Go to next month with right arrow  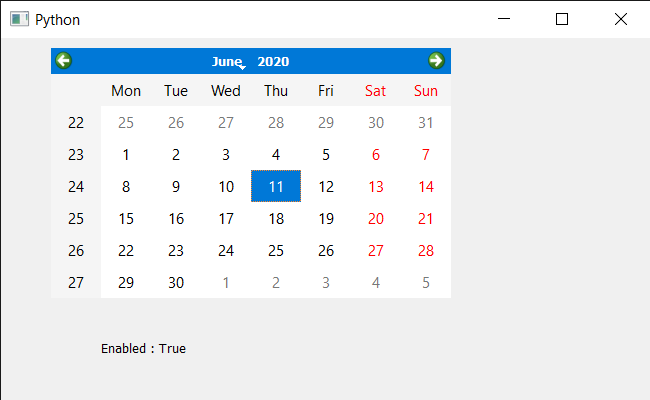pos(436,61)
